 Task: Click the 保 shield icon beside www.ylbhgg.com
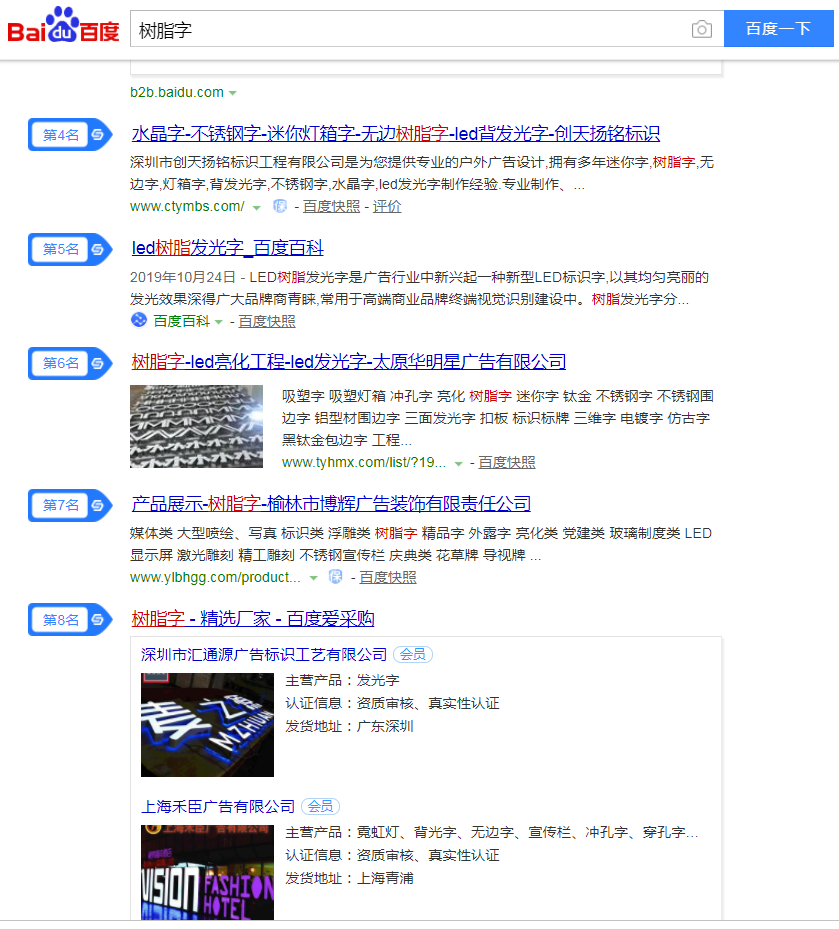coord(335,576)
